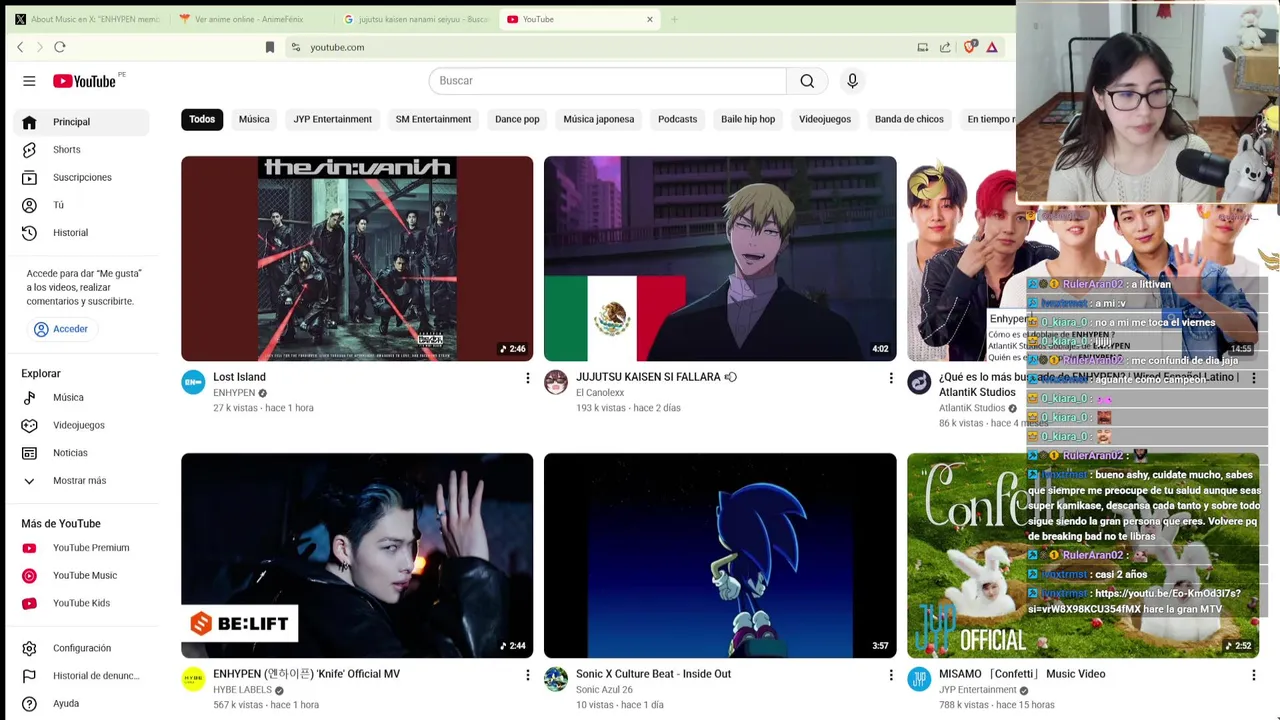Open Historial de denuncias flag item
This screenshot has height=720, width=1280.
coord(81,676)
